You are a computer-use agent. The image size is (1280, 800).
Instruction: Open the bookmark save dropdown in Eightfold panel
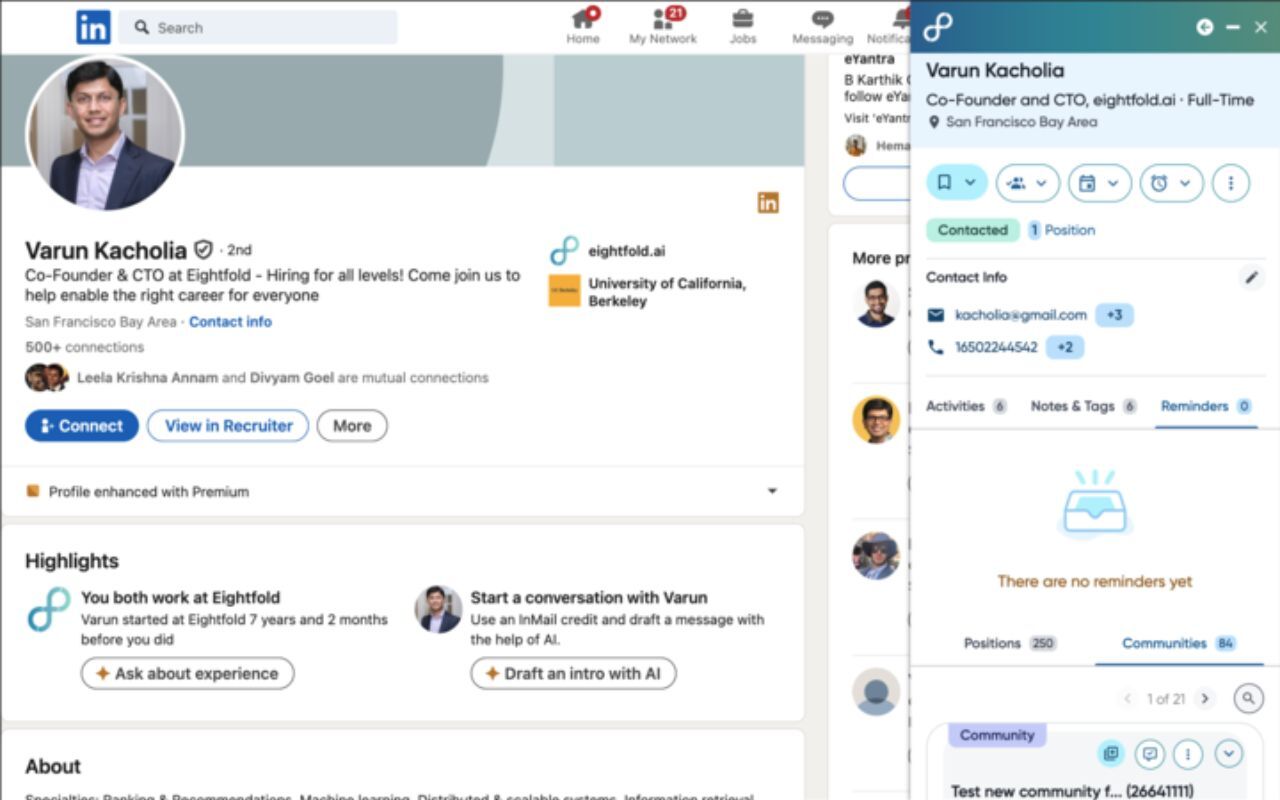(957, 183)
